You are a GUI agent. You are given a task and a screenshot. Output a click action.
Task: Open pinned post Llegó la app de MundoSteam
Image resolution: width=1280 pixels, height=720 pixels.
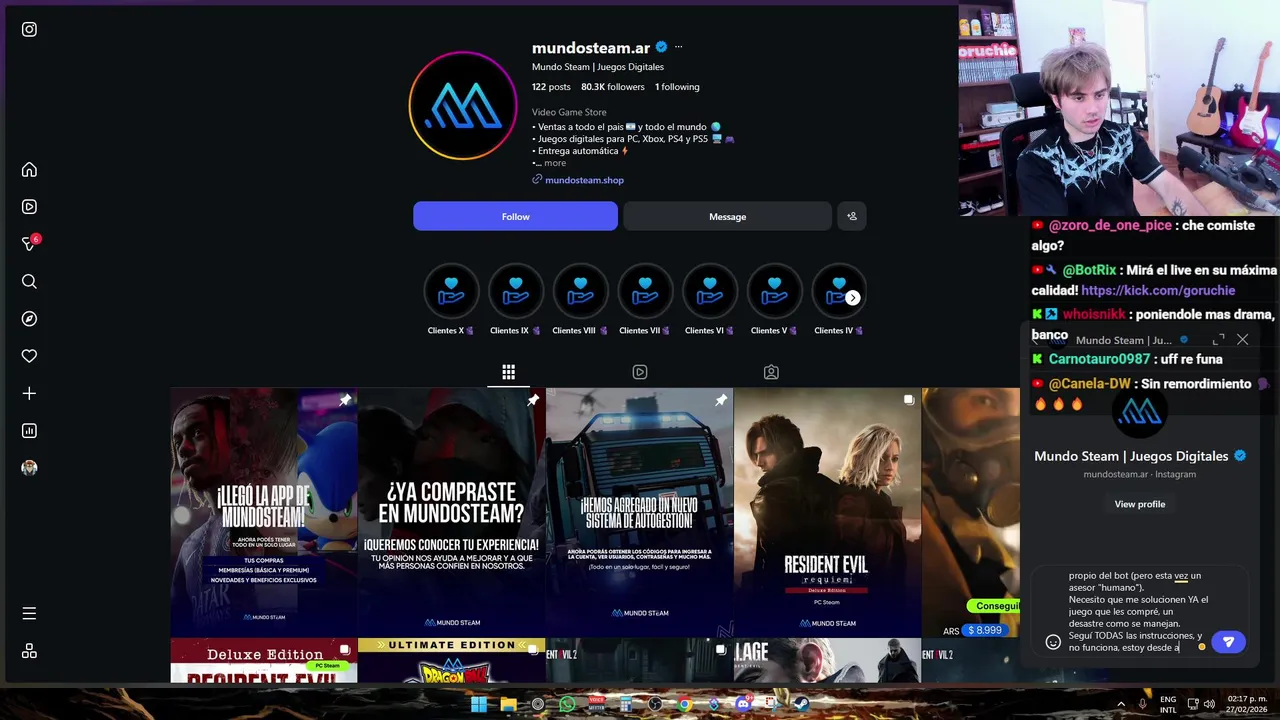pos(264,512)
